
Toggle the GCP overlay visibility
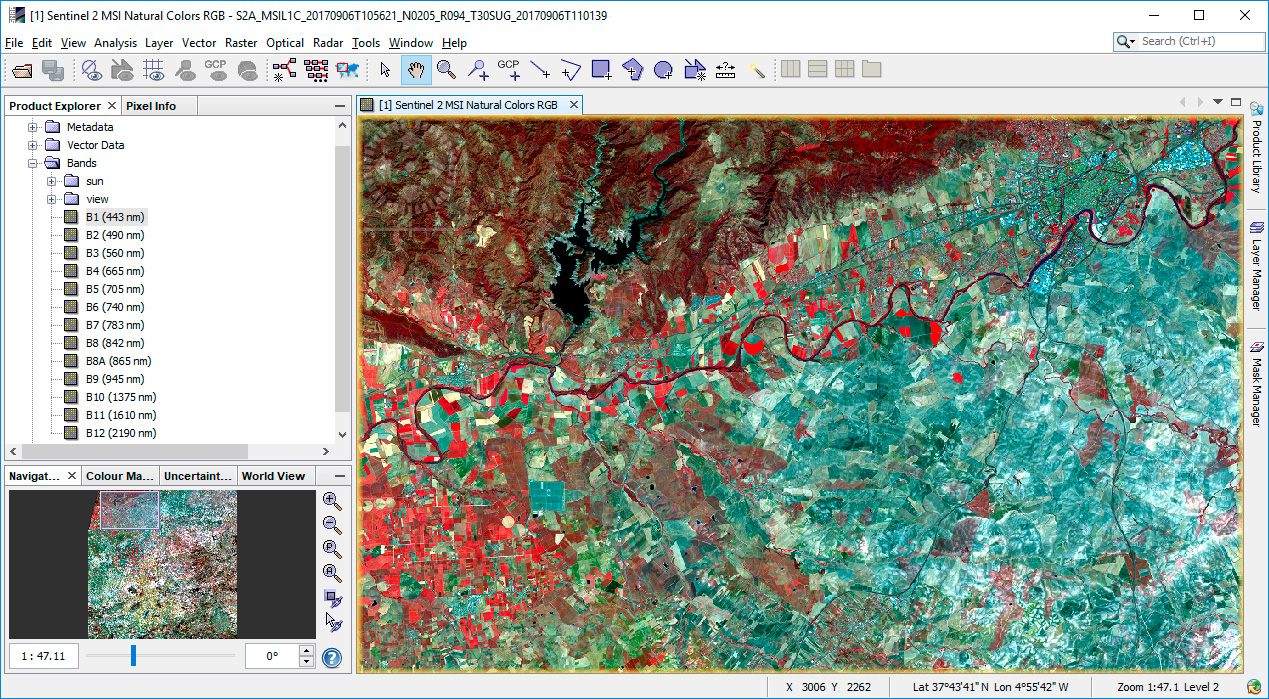pos(217,70)
